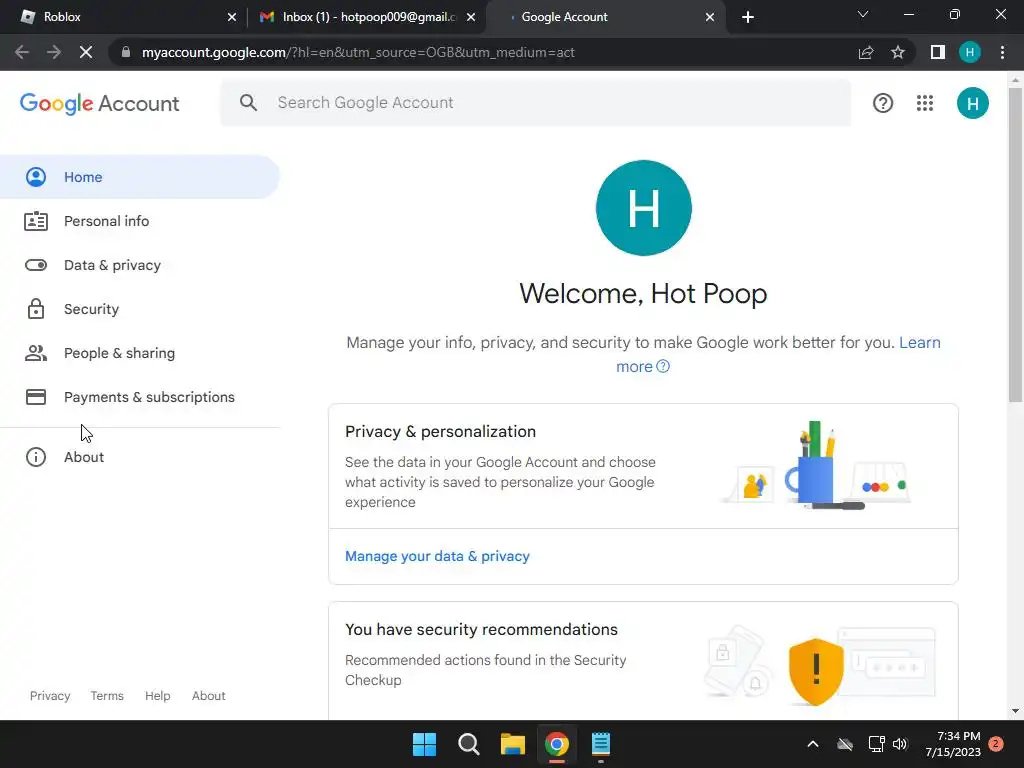
Task: Close the Roblox tab
Action: [232, 17]
